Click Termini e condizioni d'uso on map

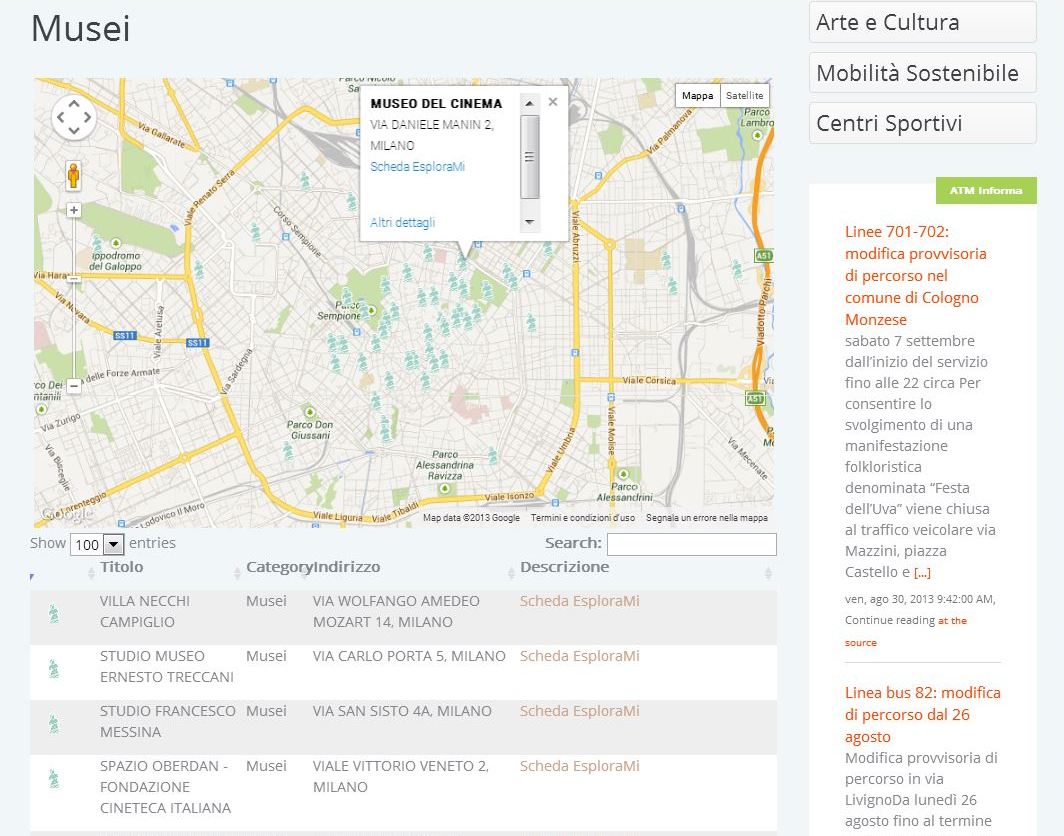coord(582,518)
